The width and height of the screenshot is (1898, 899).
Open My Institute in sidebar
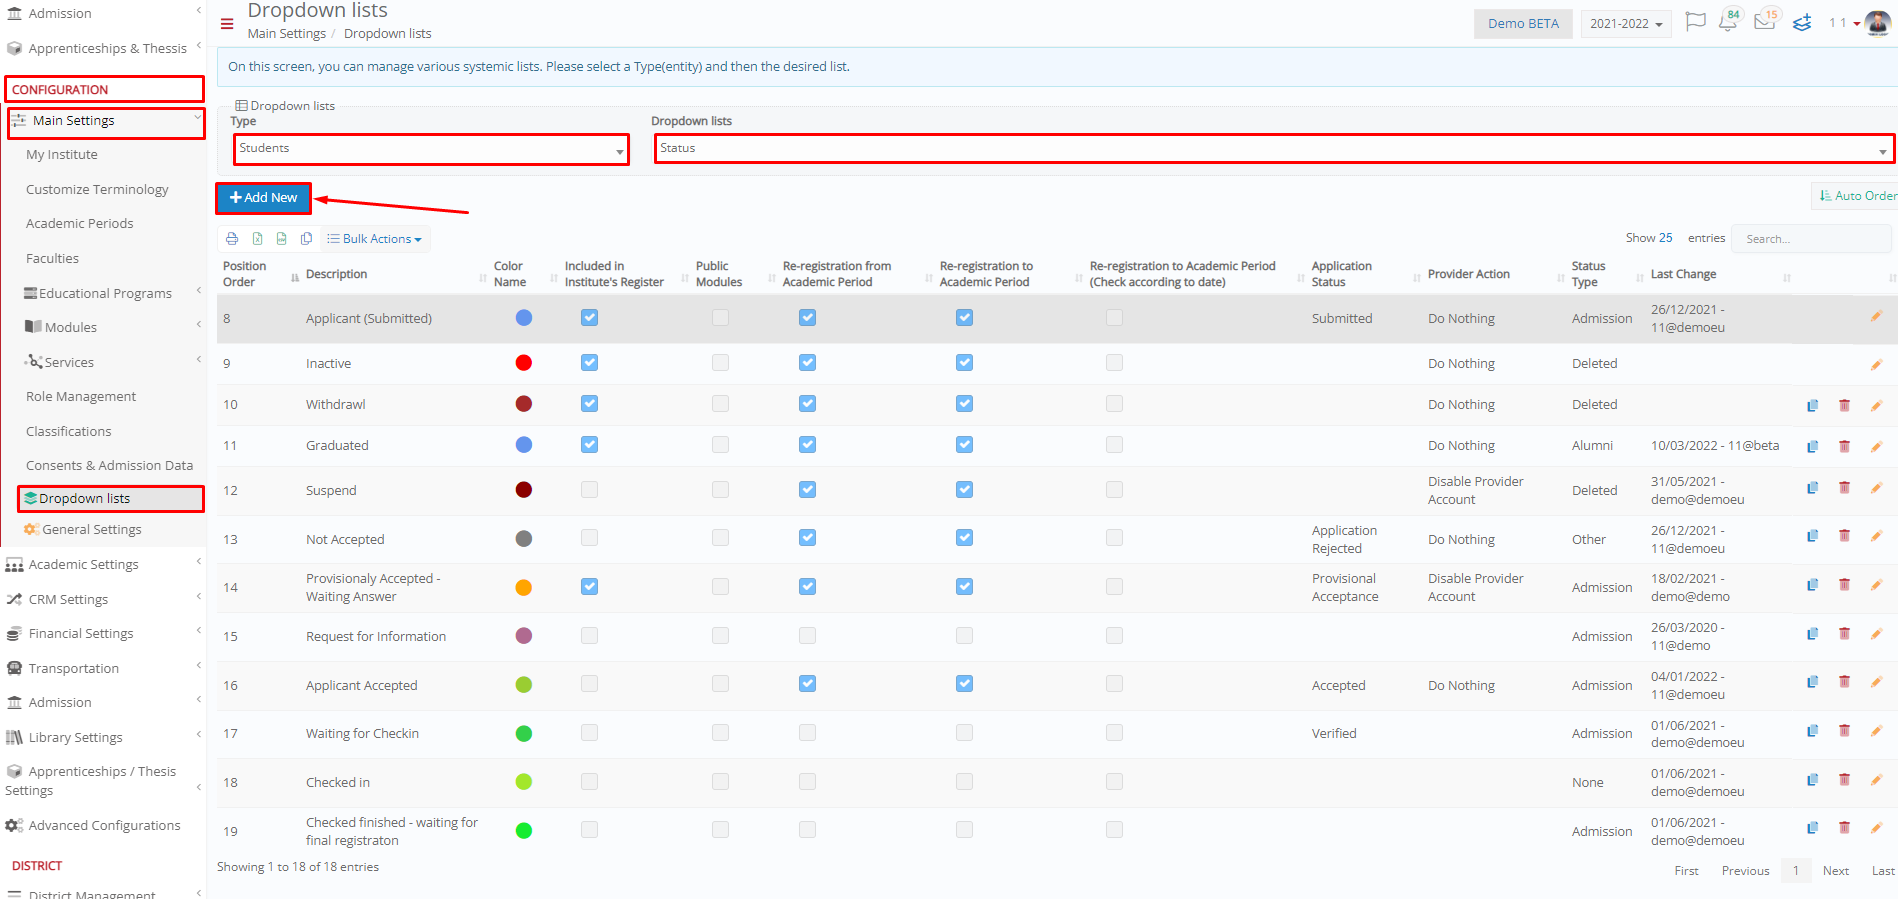(62, 154)
